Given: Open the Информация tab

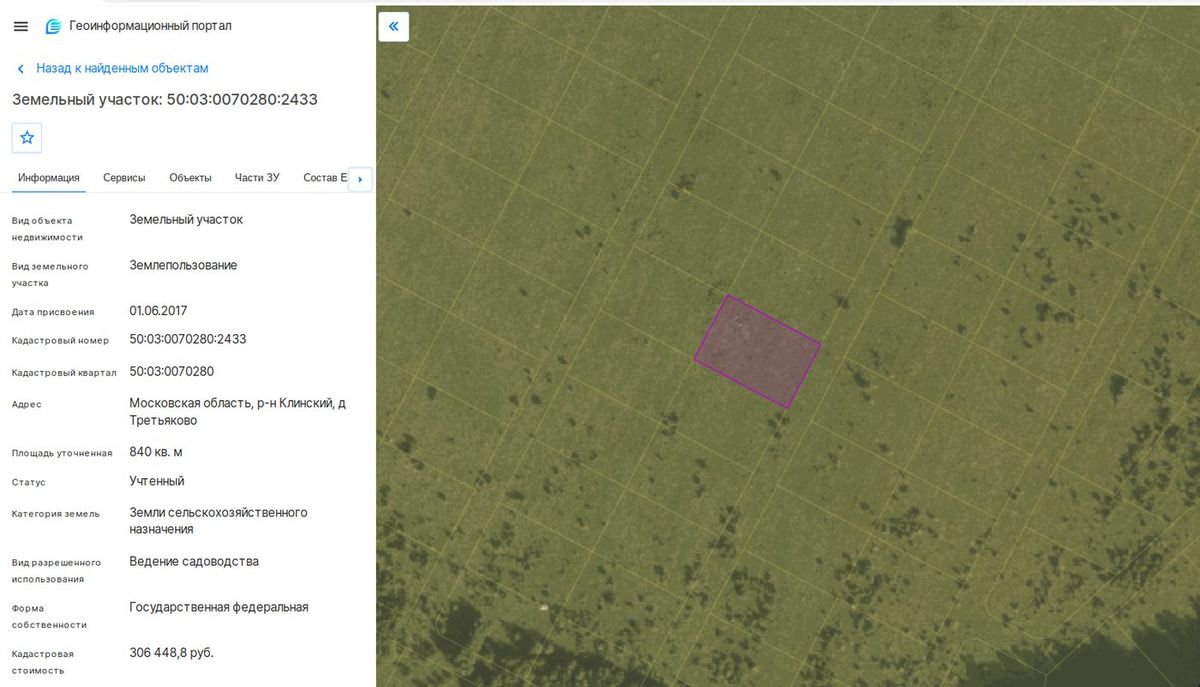Looking at the screenshot, I should coord(49,178).
